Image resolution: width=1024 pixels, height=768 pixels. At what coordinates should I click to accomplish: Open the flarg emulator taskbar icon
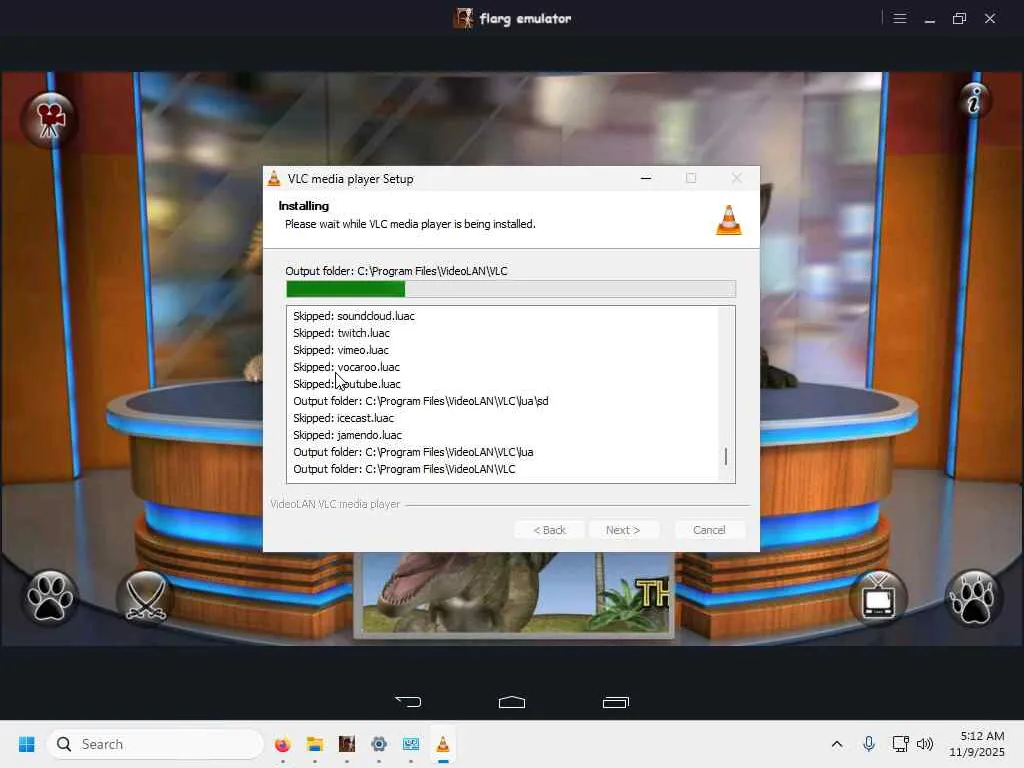347,744
